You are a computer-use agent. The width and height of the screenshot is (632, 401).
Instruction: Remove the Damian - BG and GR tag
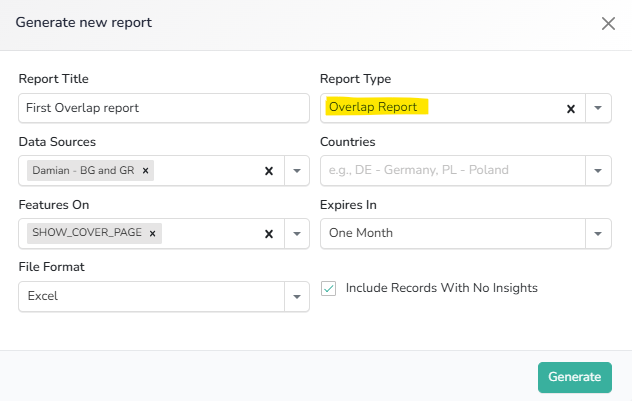(x=146, y=171)
